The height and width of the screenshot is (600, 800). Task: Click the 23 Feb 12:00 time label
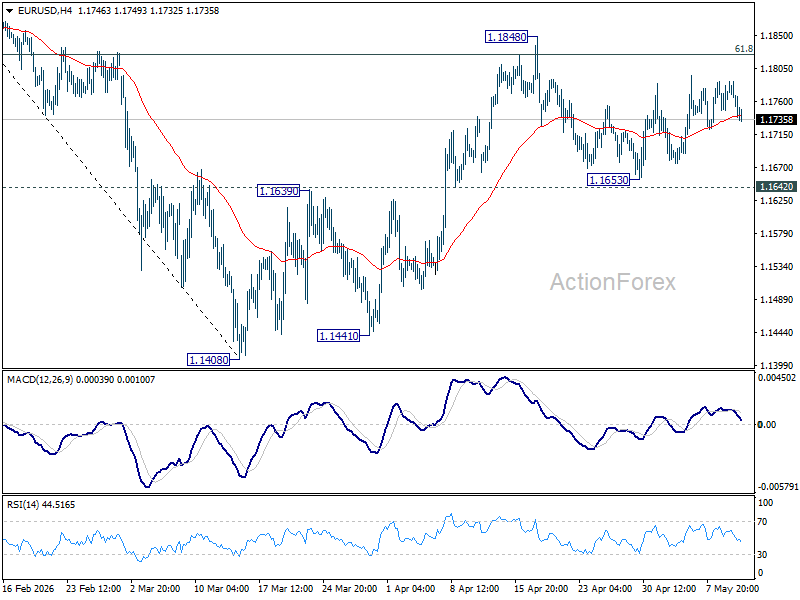tap(93, 588)
